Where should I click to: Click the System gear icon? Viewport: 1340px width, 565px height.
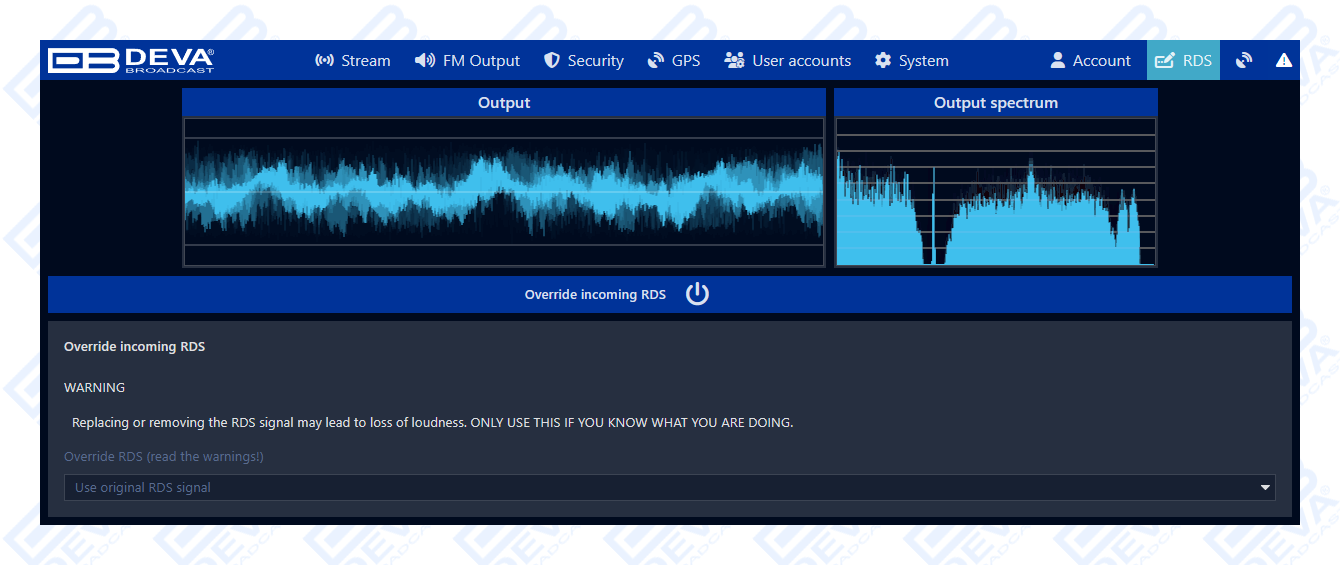(x=883, y=61)
